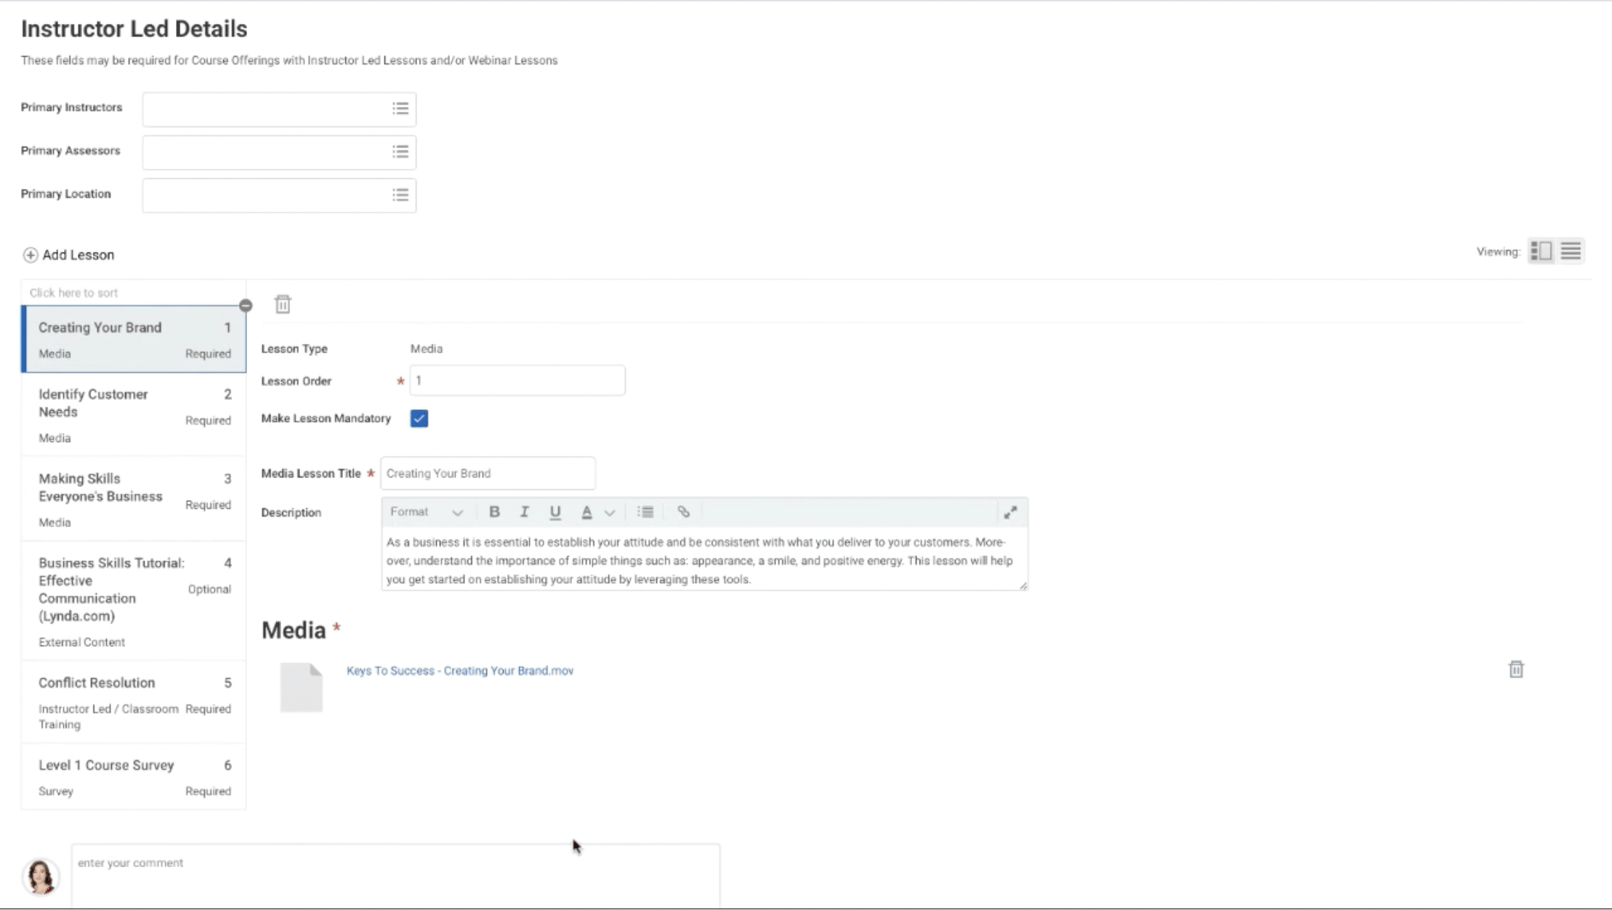
Task: Open the Primary Assessors prompt icon
Action: click(x=400, y=152)
